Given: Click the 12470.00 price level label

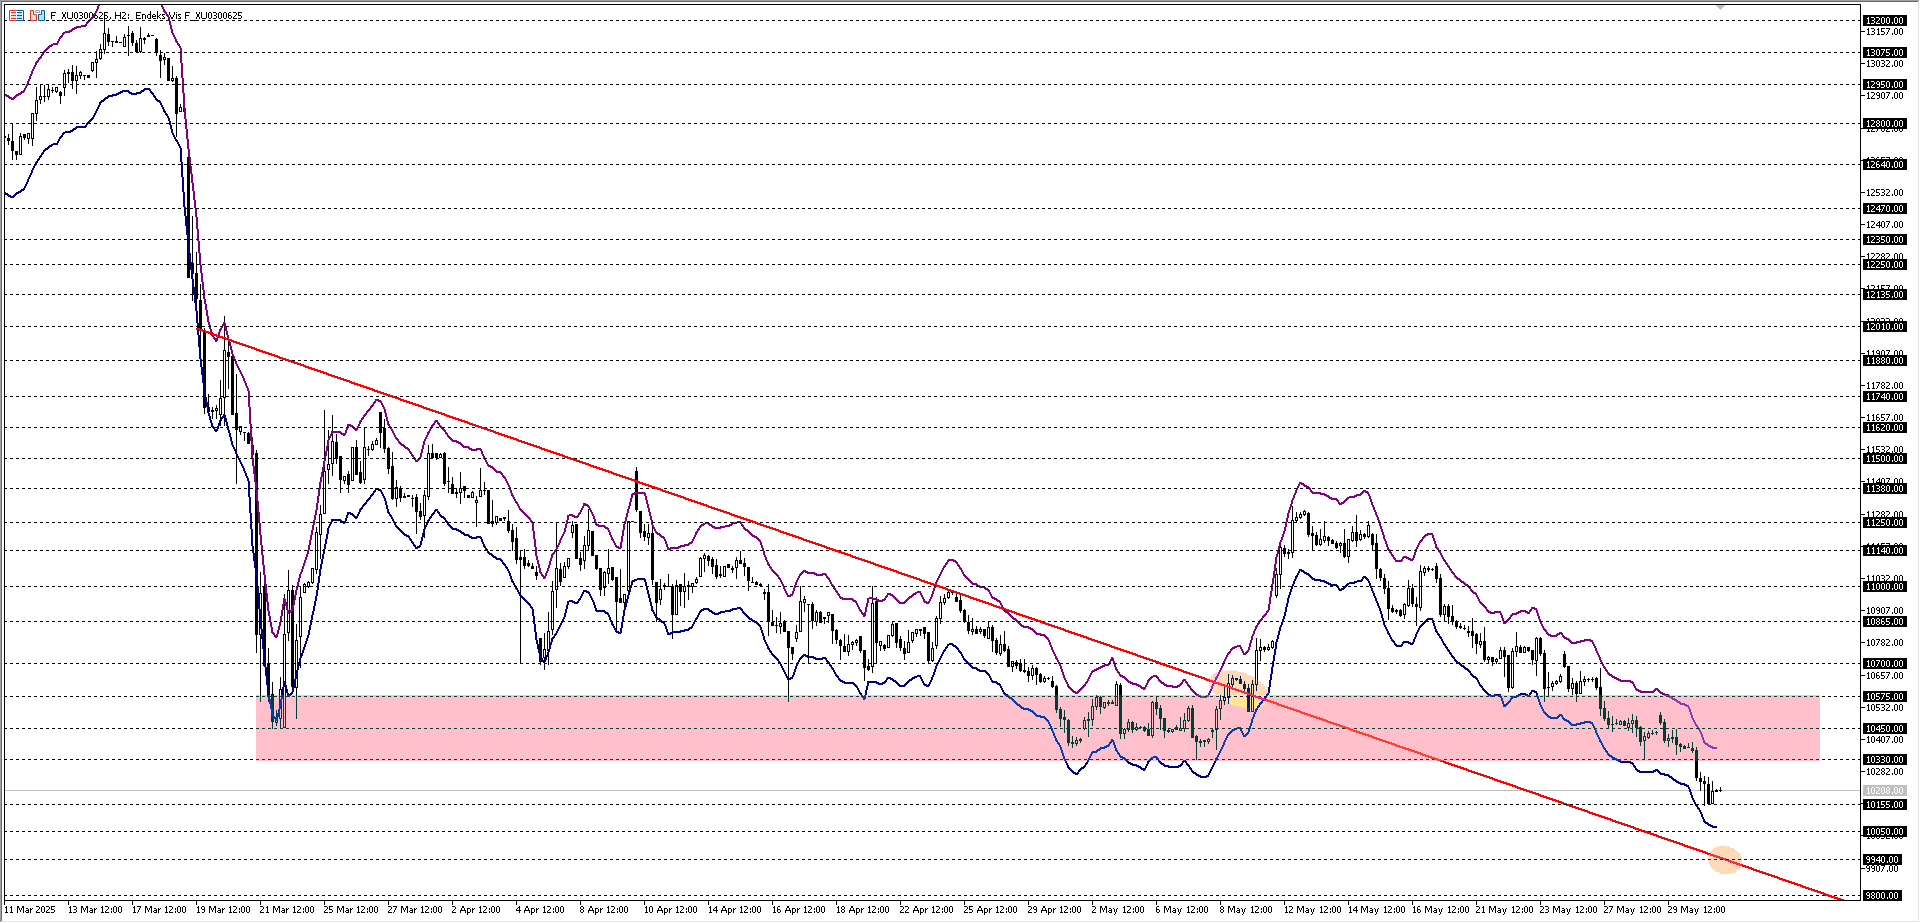Looking at the screenshot, I should 1885,209.
